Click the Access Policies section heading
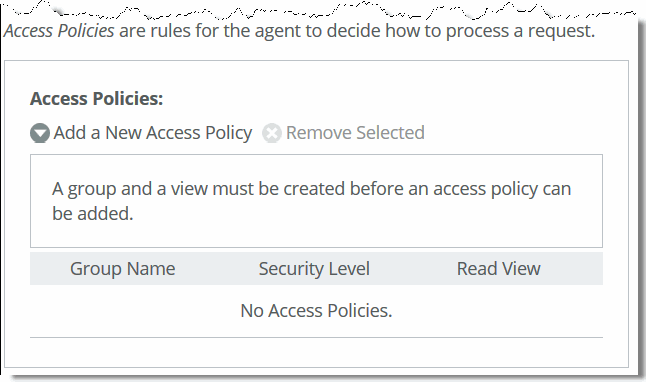 click(96, 99)
